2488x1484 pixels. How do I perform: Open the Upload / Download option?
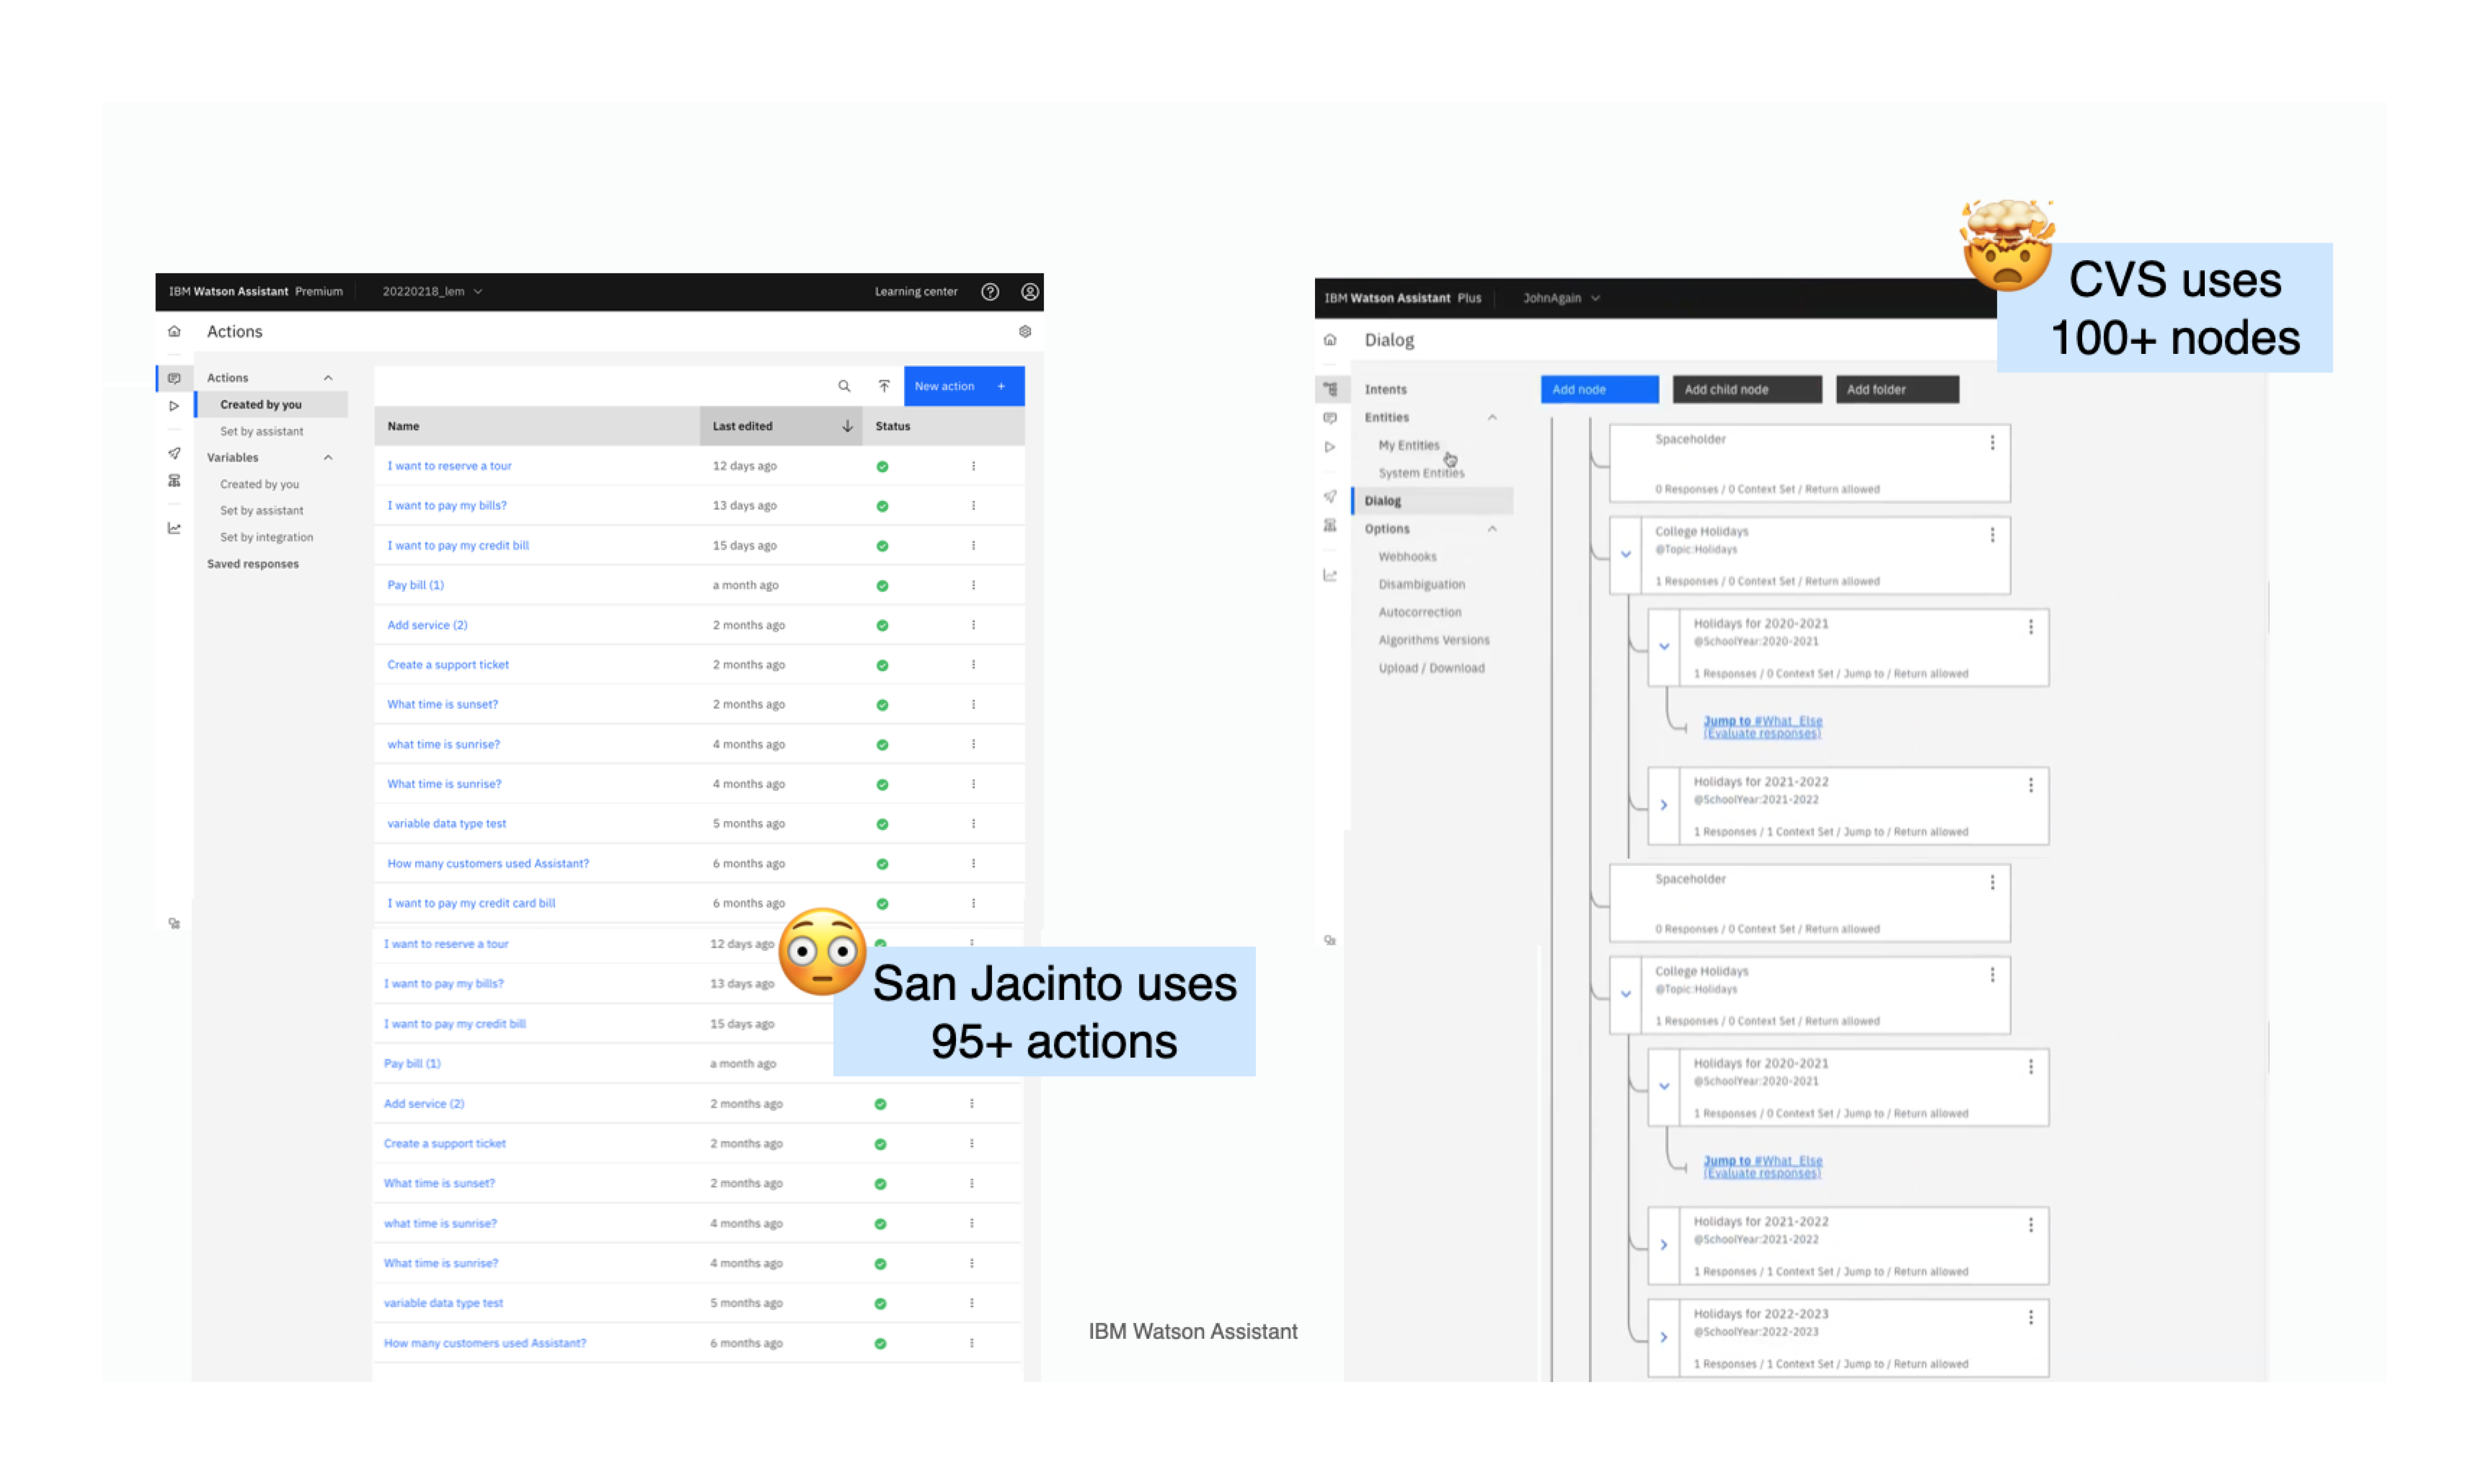click(x=1432, y=668)
